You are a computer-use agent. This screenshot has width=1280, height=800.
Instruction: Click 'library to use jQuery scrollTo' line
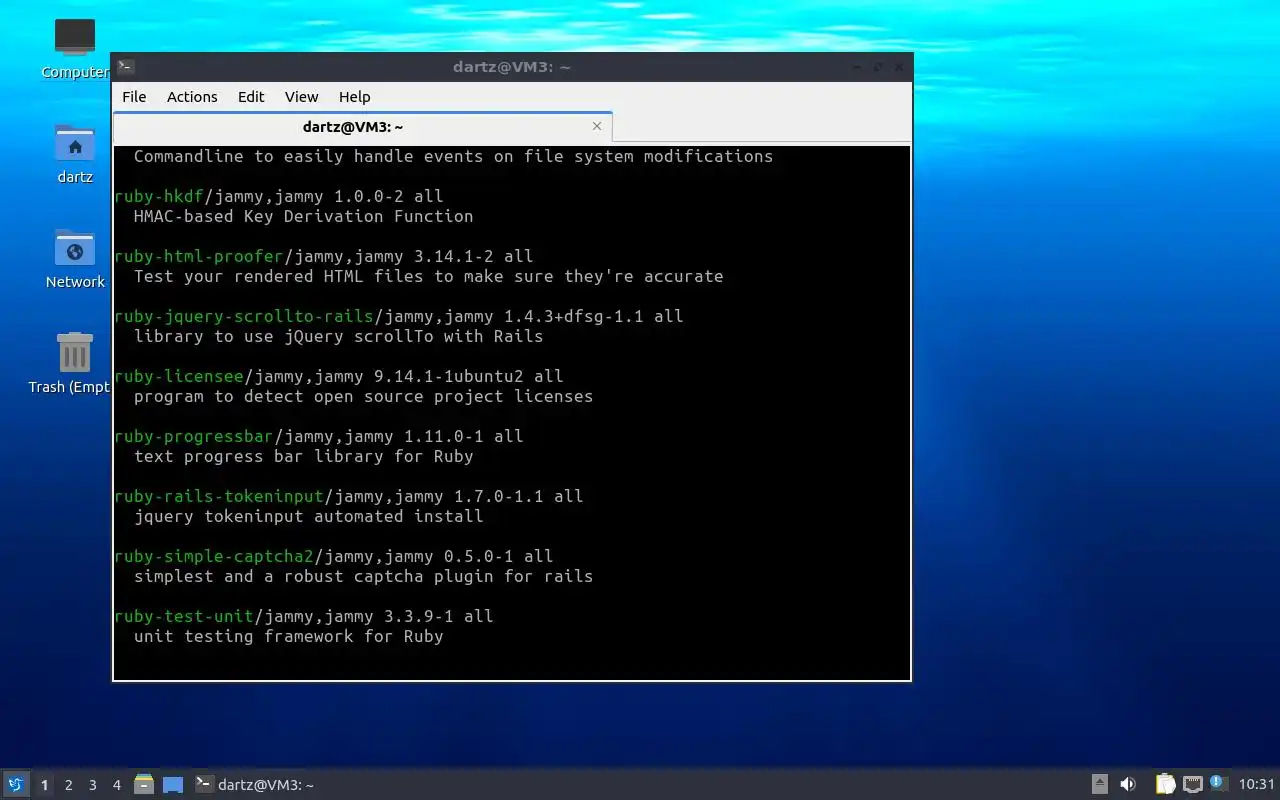coord(339,336)
